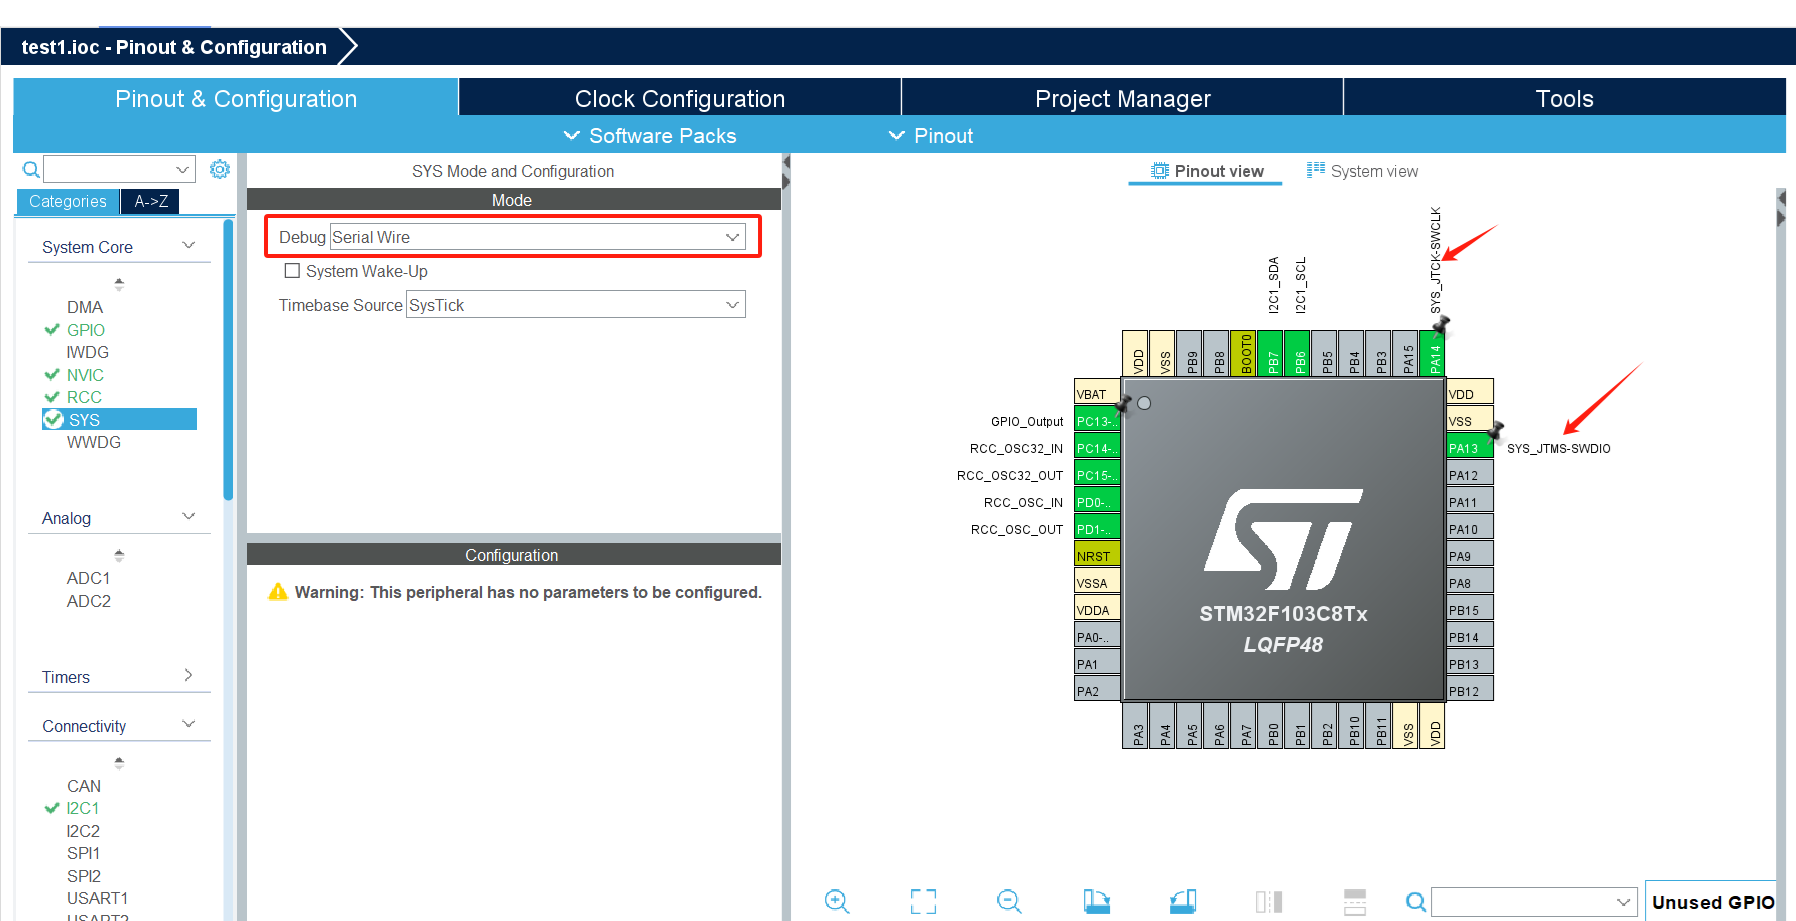Select ADC2 under Analog

89,601
